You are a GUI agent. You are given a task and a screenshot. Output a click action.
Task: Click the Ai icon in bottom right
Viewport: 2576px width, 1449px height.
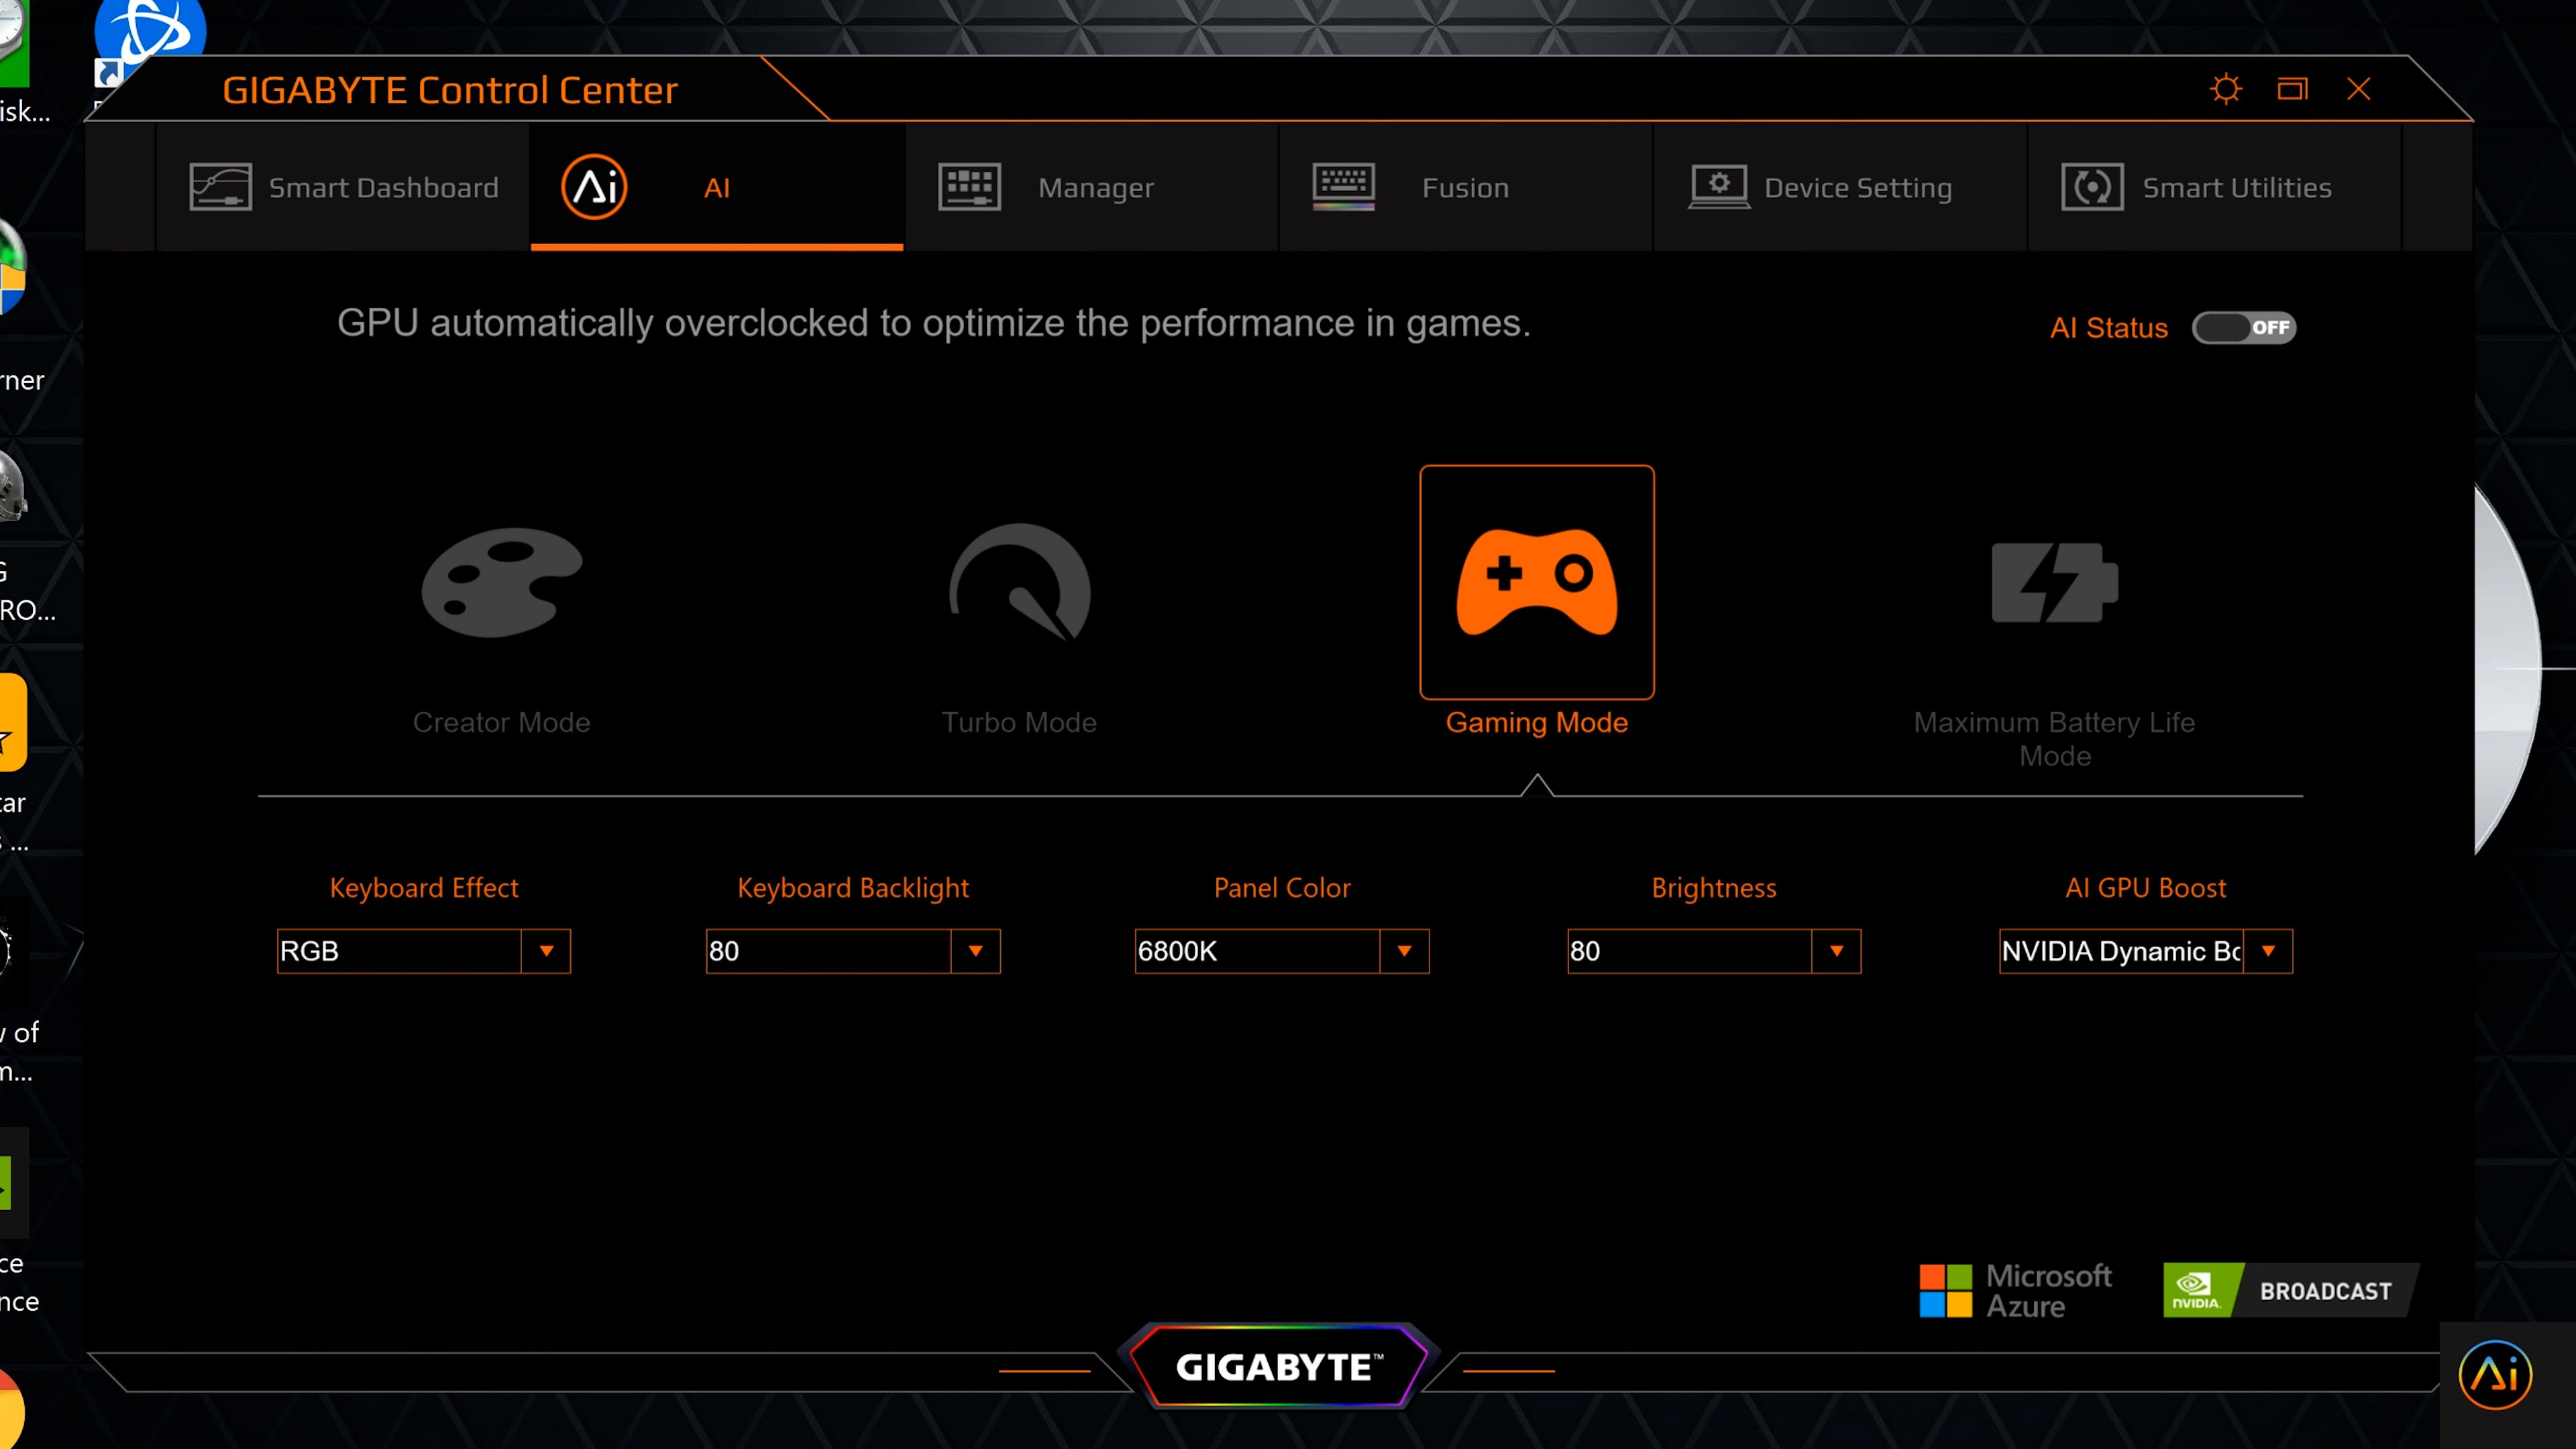pyautogui.click(x=2495, y=1371)
